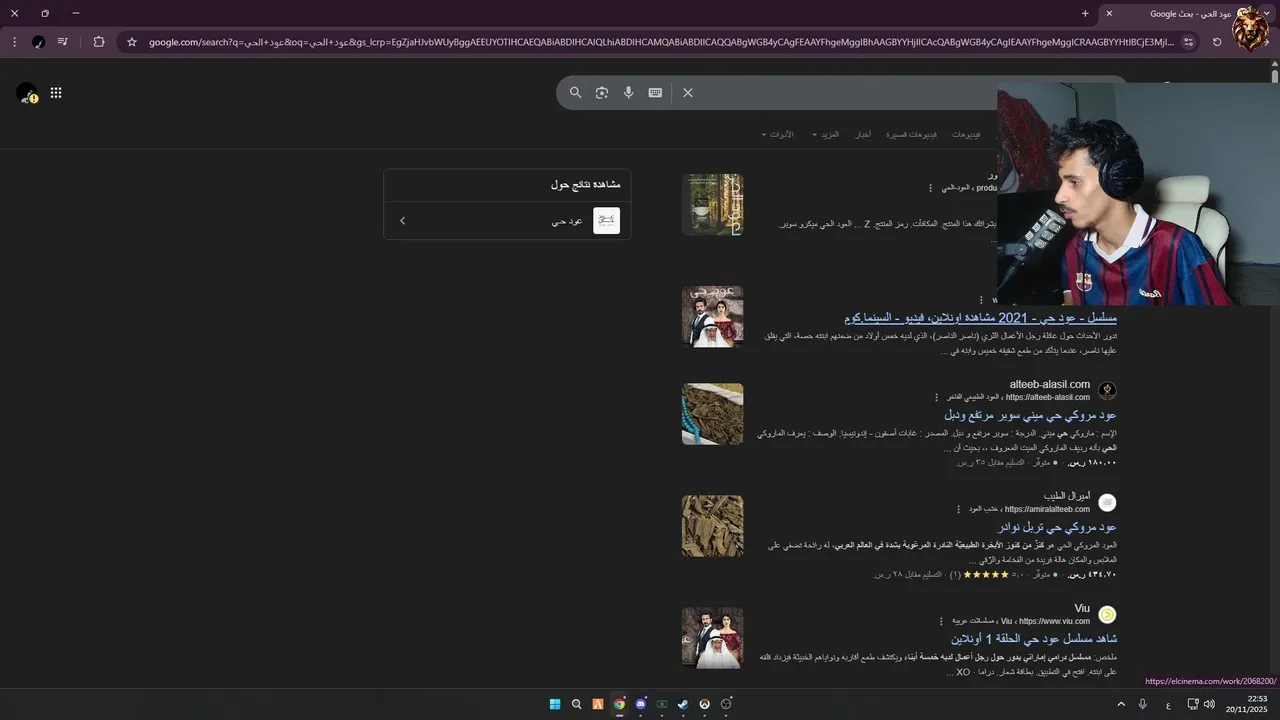Open link مسلسل - عود حي - 2021 مشاهدة اونلاين
Screen dimensions: 1280x720
point(980,317)
